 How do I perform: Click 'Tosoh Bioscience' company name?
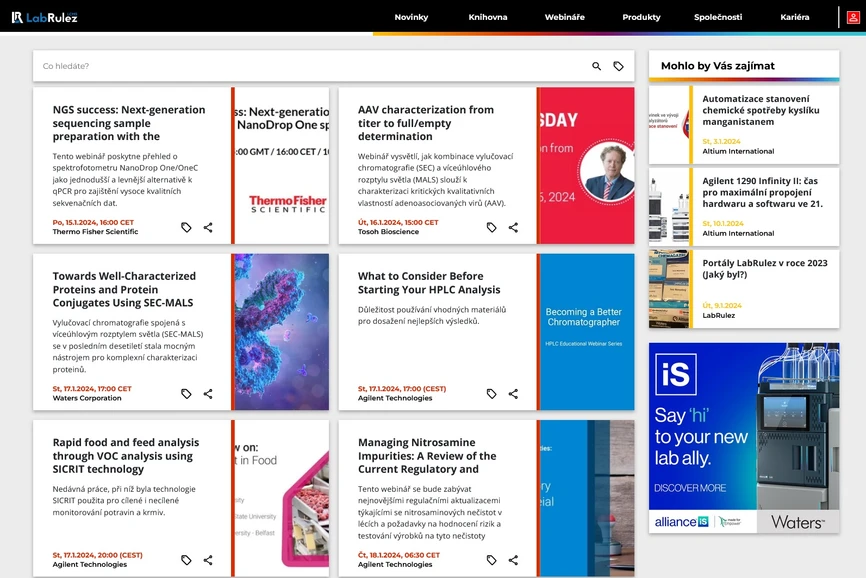click(388, 232)
